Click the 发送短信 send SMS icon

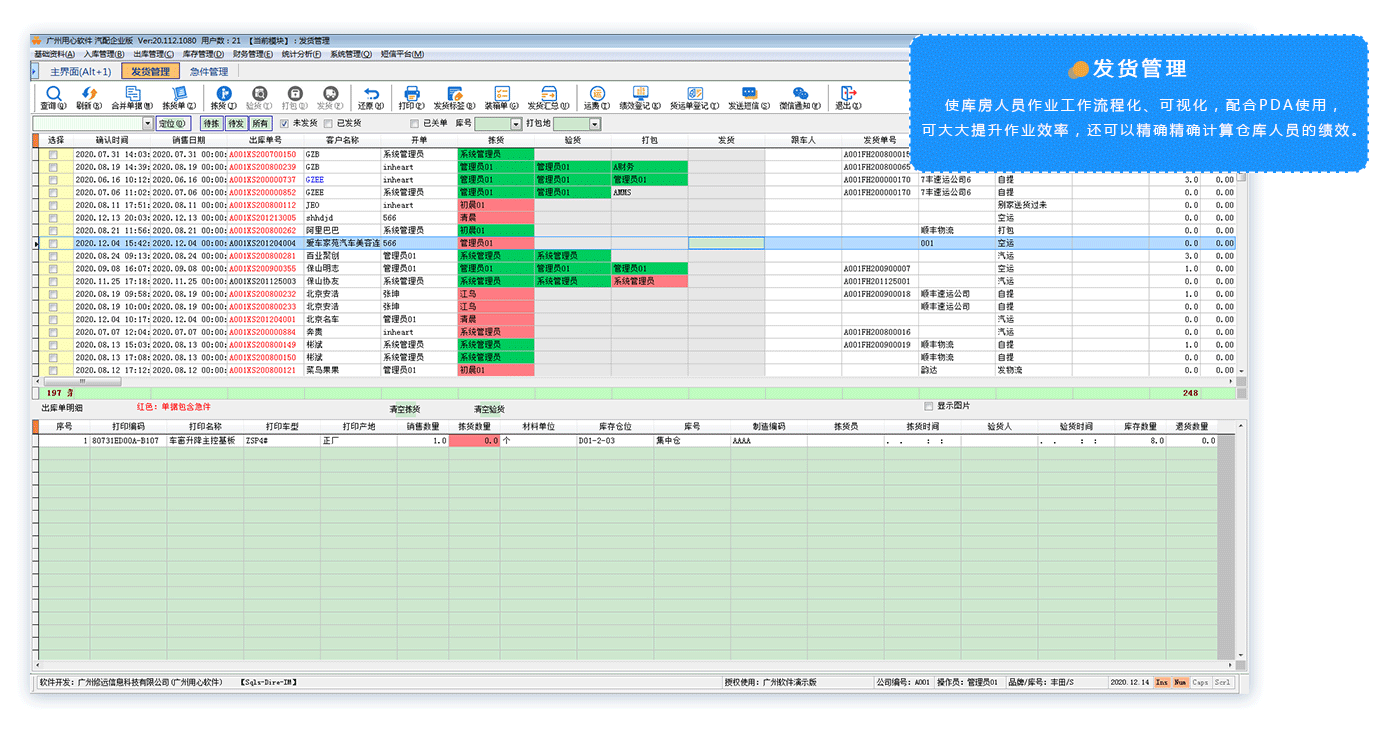(748, 93)
